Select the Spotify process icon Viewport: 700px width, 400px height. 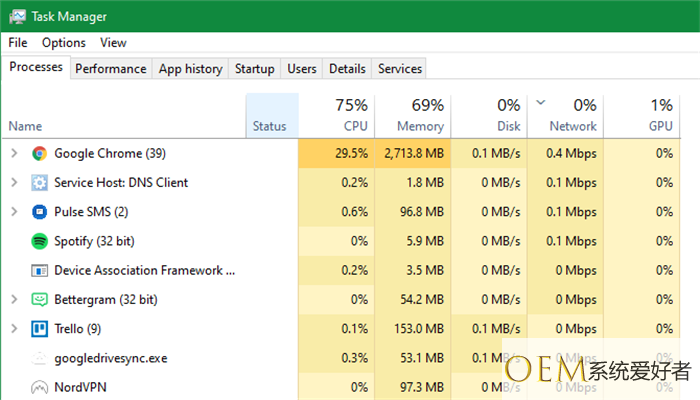pos(39,241)
